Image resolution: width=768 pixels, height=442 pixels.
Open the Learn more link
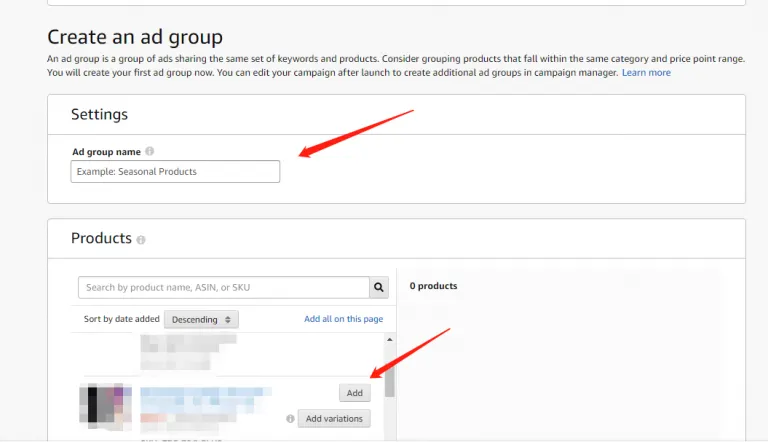tap(646, 73)
